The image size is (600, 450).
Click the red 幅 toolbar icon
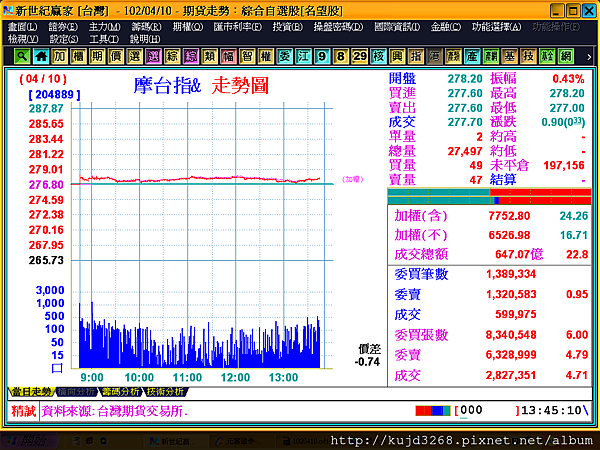coord(228,56)
